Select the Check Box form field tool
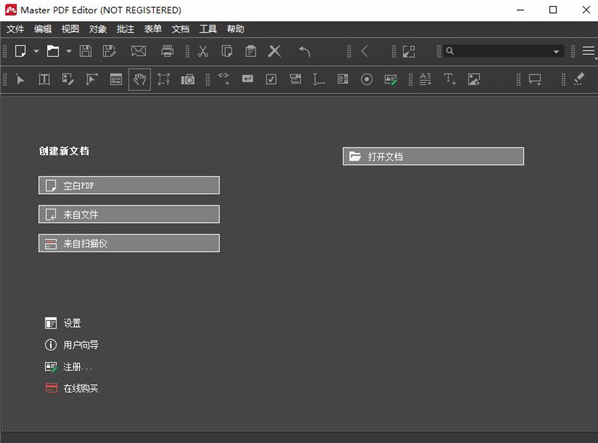This screenshot has height=443, width=598. [271, 79]
